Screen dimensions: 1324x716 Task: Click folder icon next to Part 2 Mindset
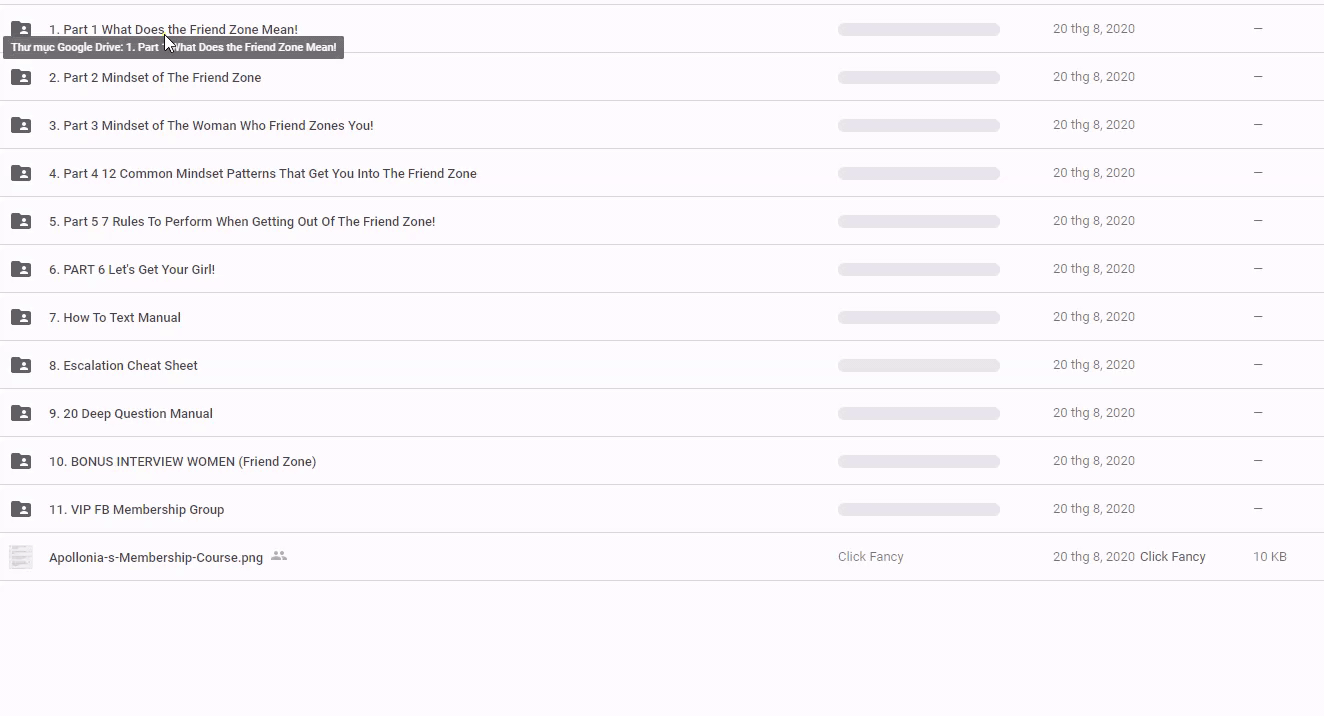pyautogui.click(x=21, y=77)
